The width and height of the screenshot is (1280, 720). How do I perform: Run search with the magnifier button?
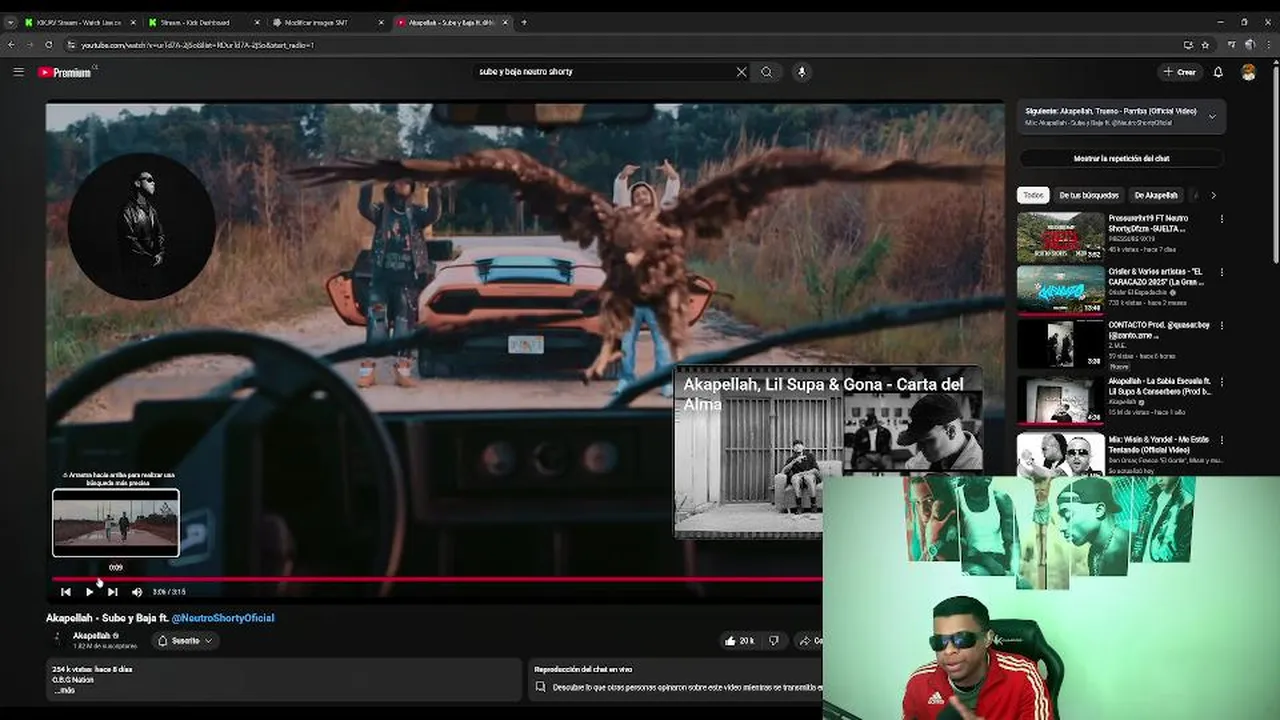click(767, 72)
